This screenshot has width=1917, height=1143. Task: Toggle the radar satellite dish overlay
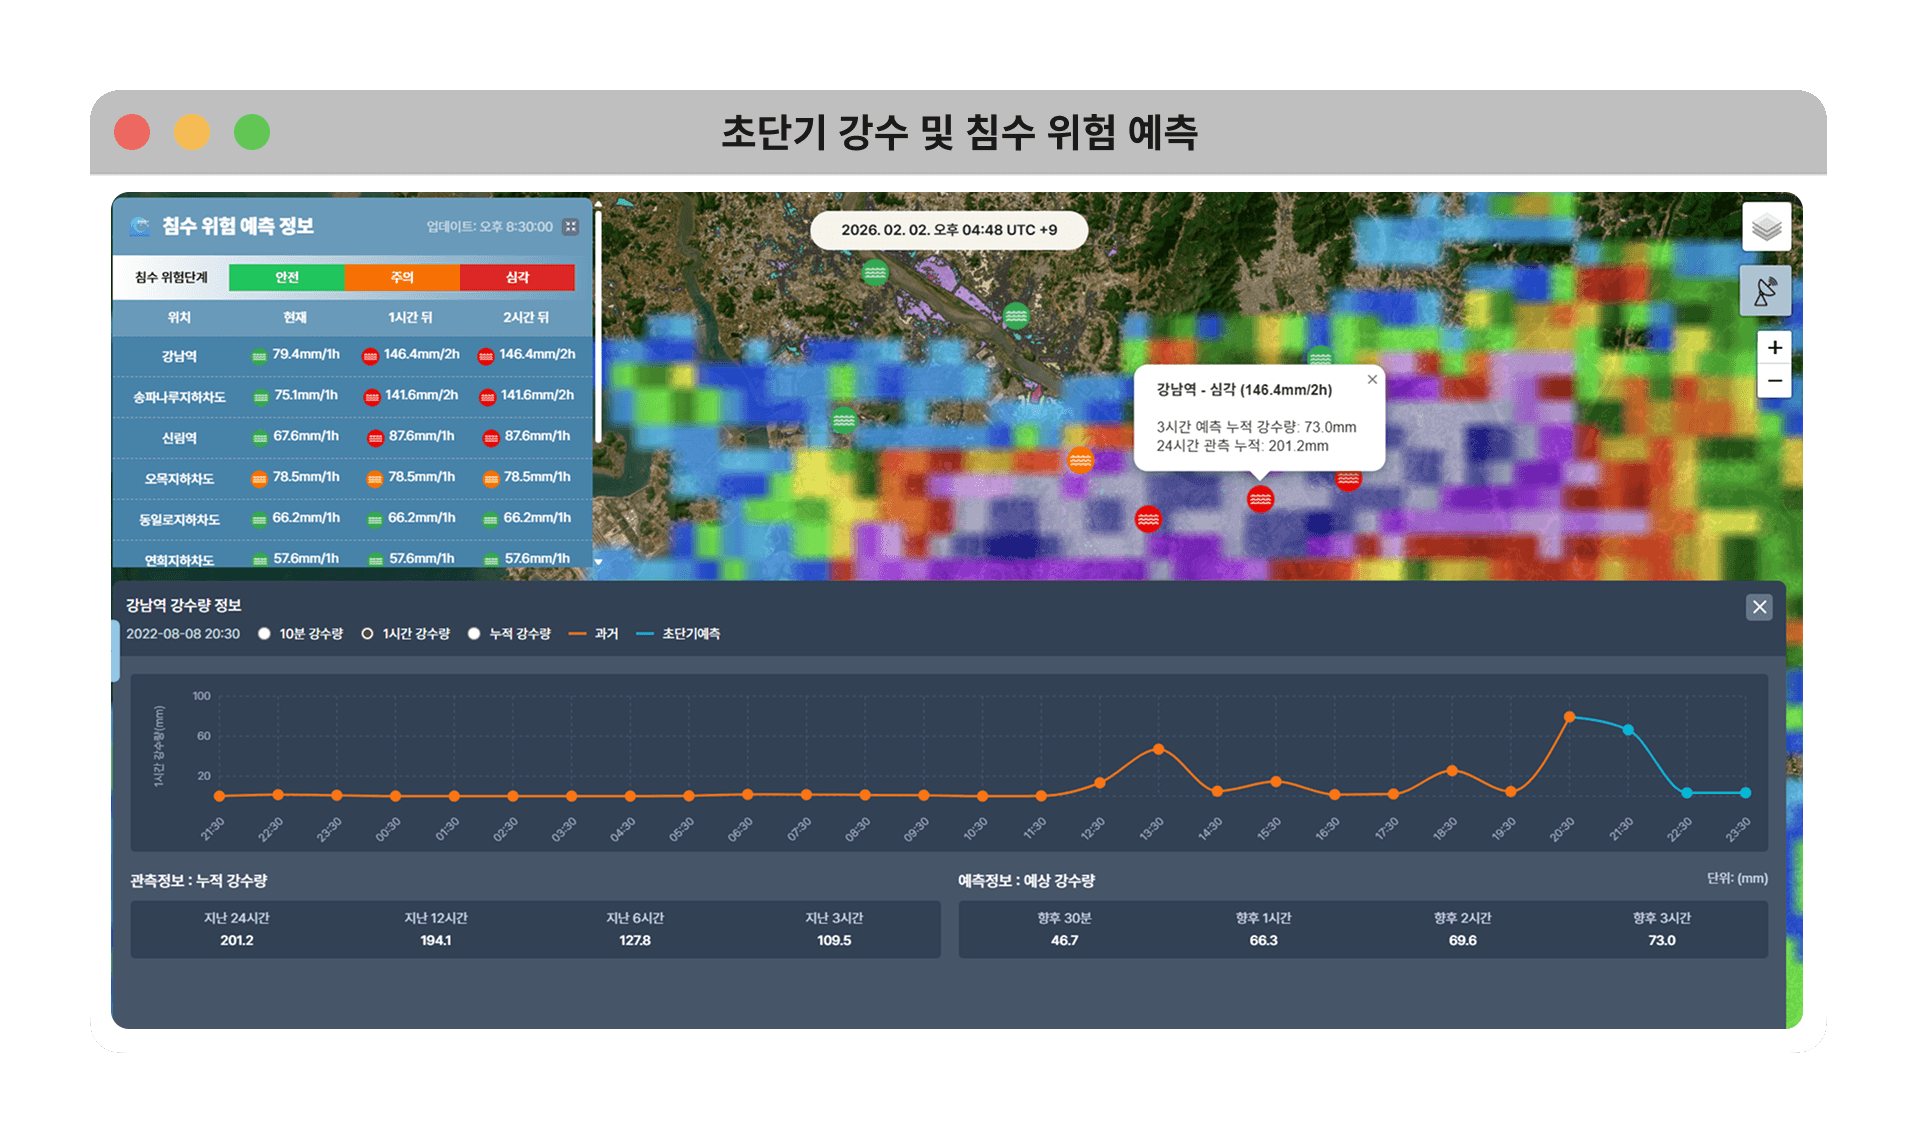pos(1766,291)
